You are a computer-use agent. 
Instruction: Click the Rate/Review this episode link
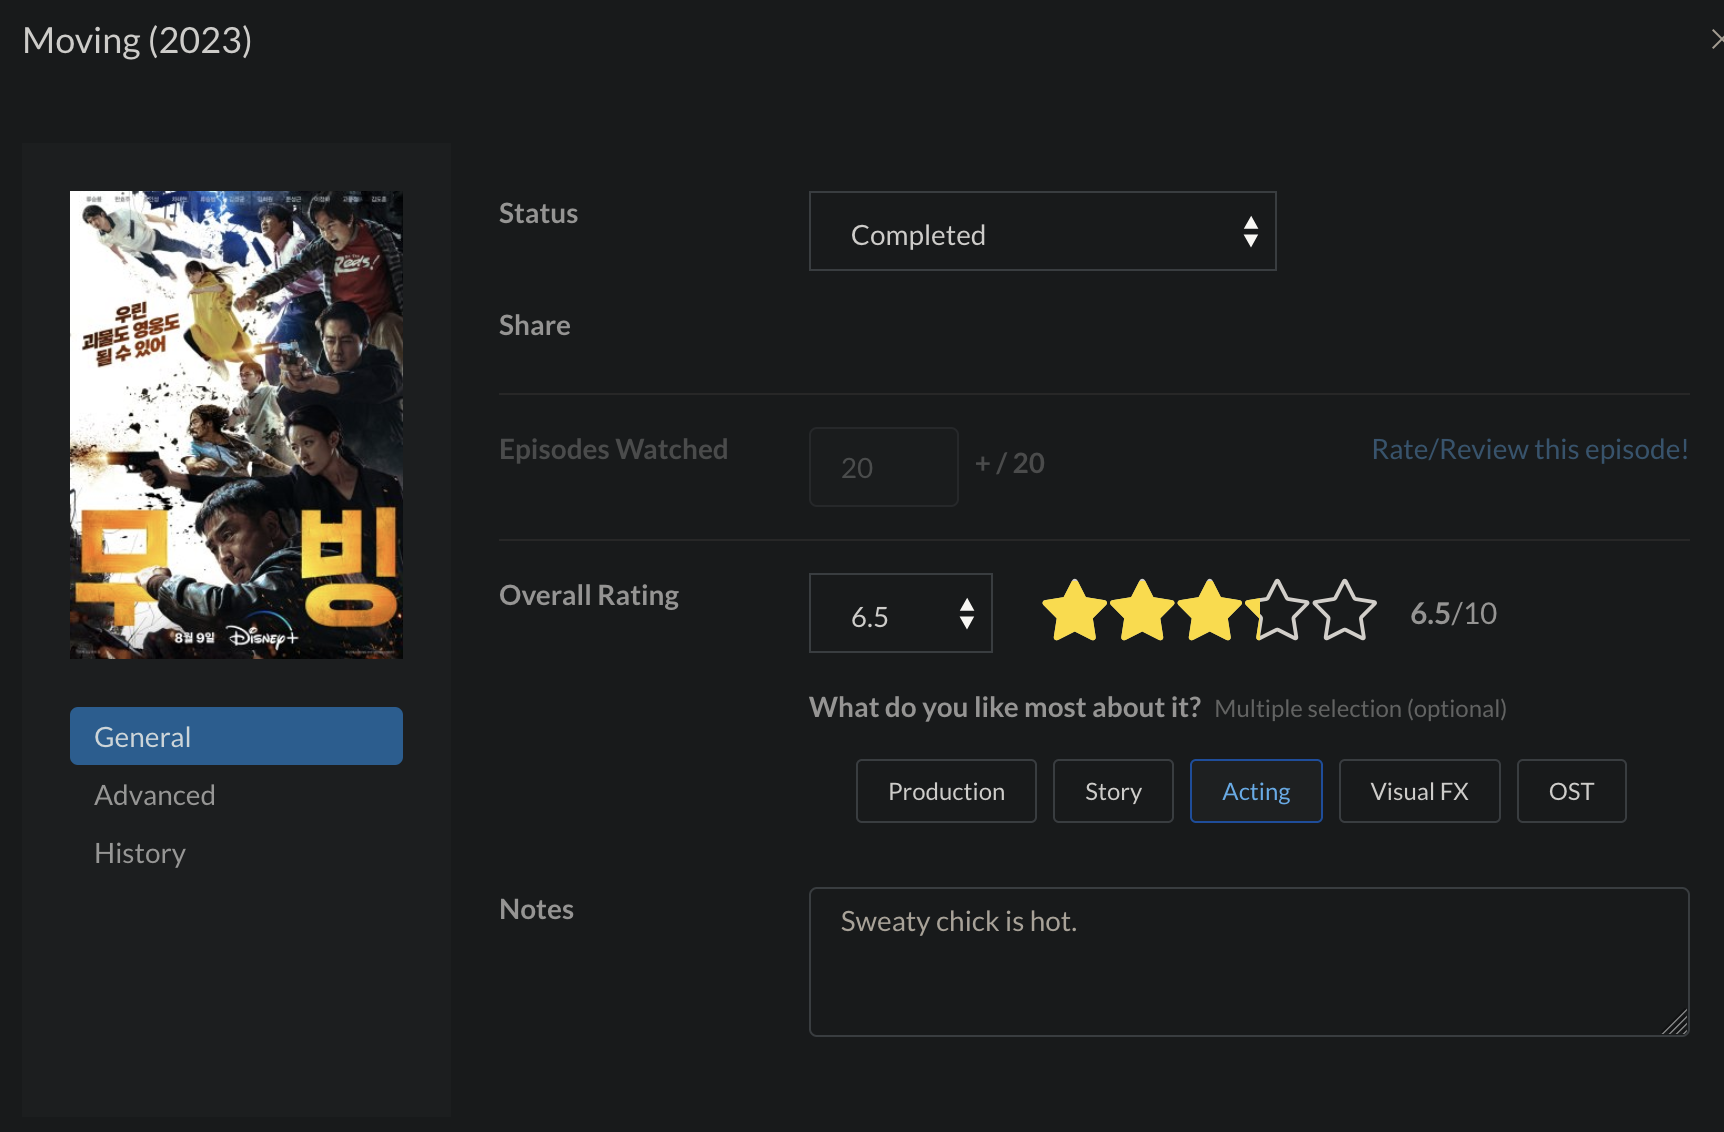[1530, 449]
